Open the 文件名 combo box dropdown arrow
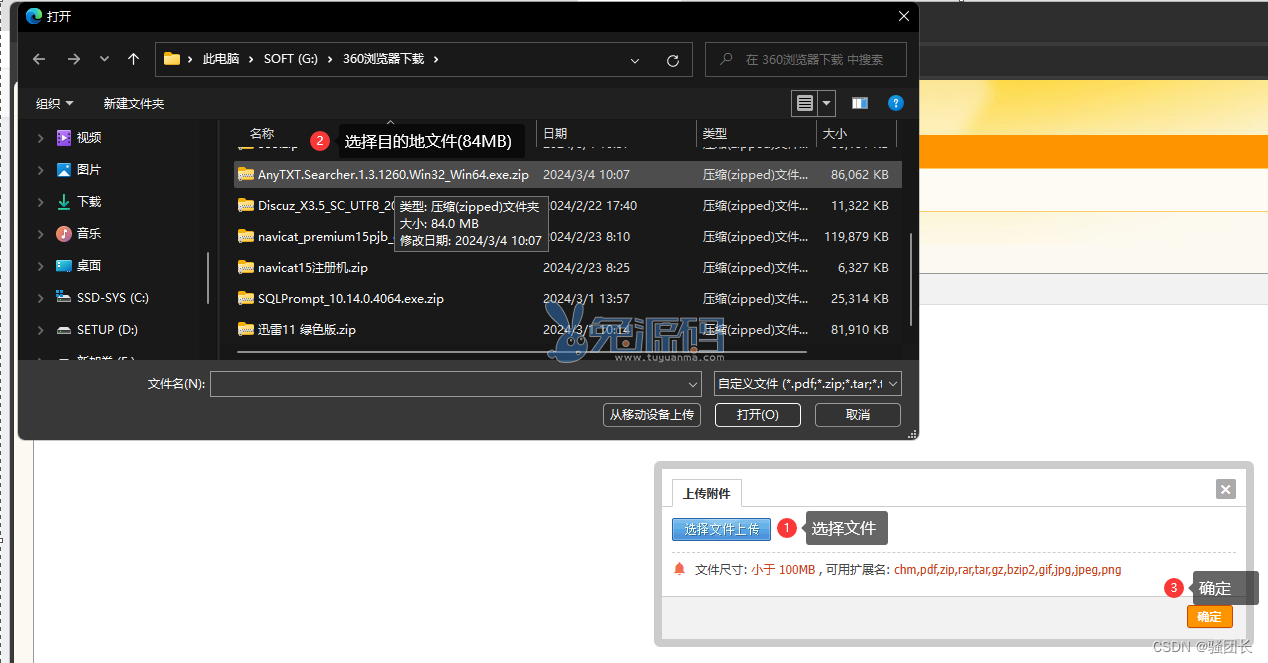Screen dimensions: 1268x663 (x=694, y=384)
